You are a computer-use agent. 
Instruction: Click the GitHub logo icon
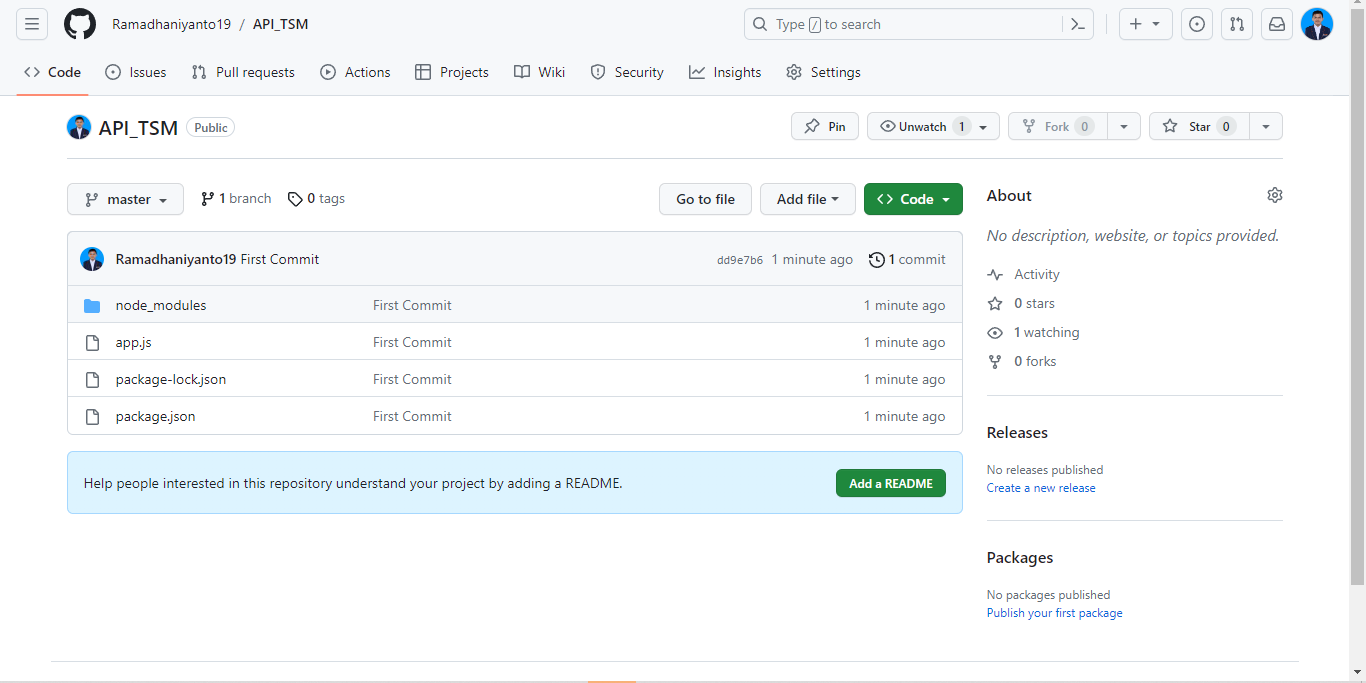point(80,24)
